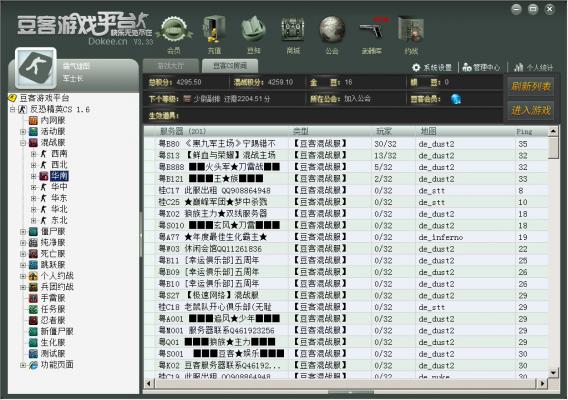Switch to the 游戏大厅 tab
This screenshot has height=400, width=568.
click(171, 66)
